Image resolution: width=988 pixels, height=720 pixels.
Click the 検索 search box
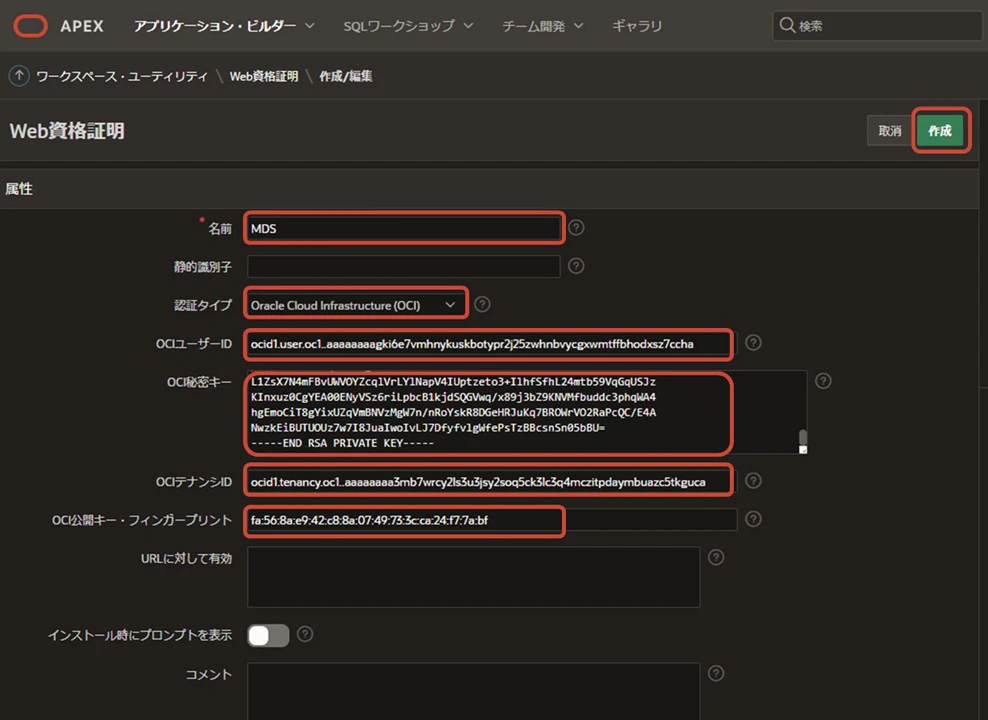pos(877,26)
